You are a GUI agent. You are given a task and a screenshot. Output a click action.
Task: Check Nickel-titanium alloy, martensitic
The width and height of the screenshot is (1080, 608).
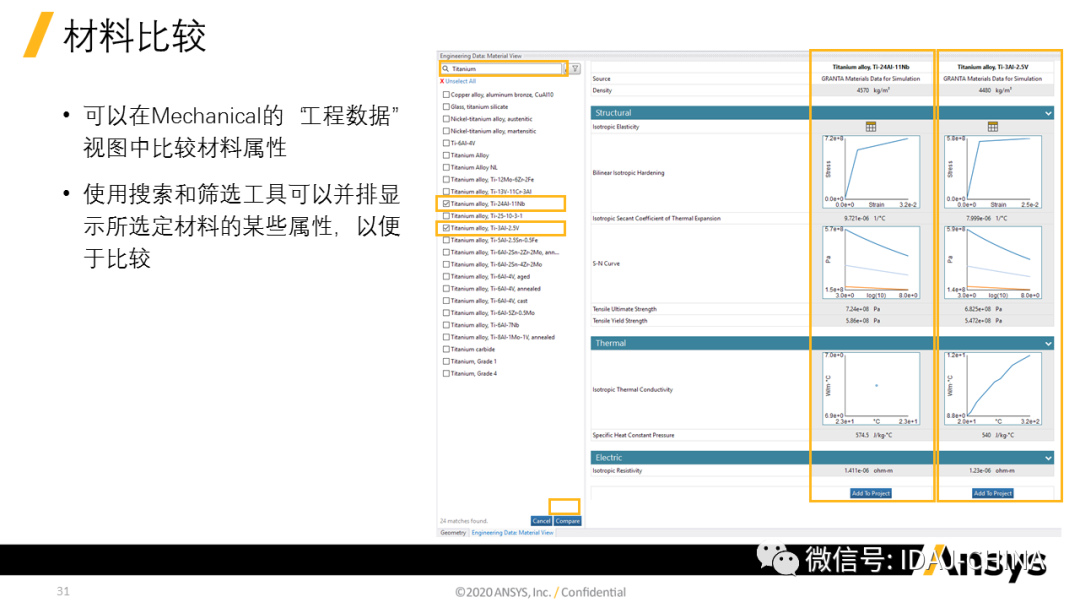446,131
